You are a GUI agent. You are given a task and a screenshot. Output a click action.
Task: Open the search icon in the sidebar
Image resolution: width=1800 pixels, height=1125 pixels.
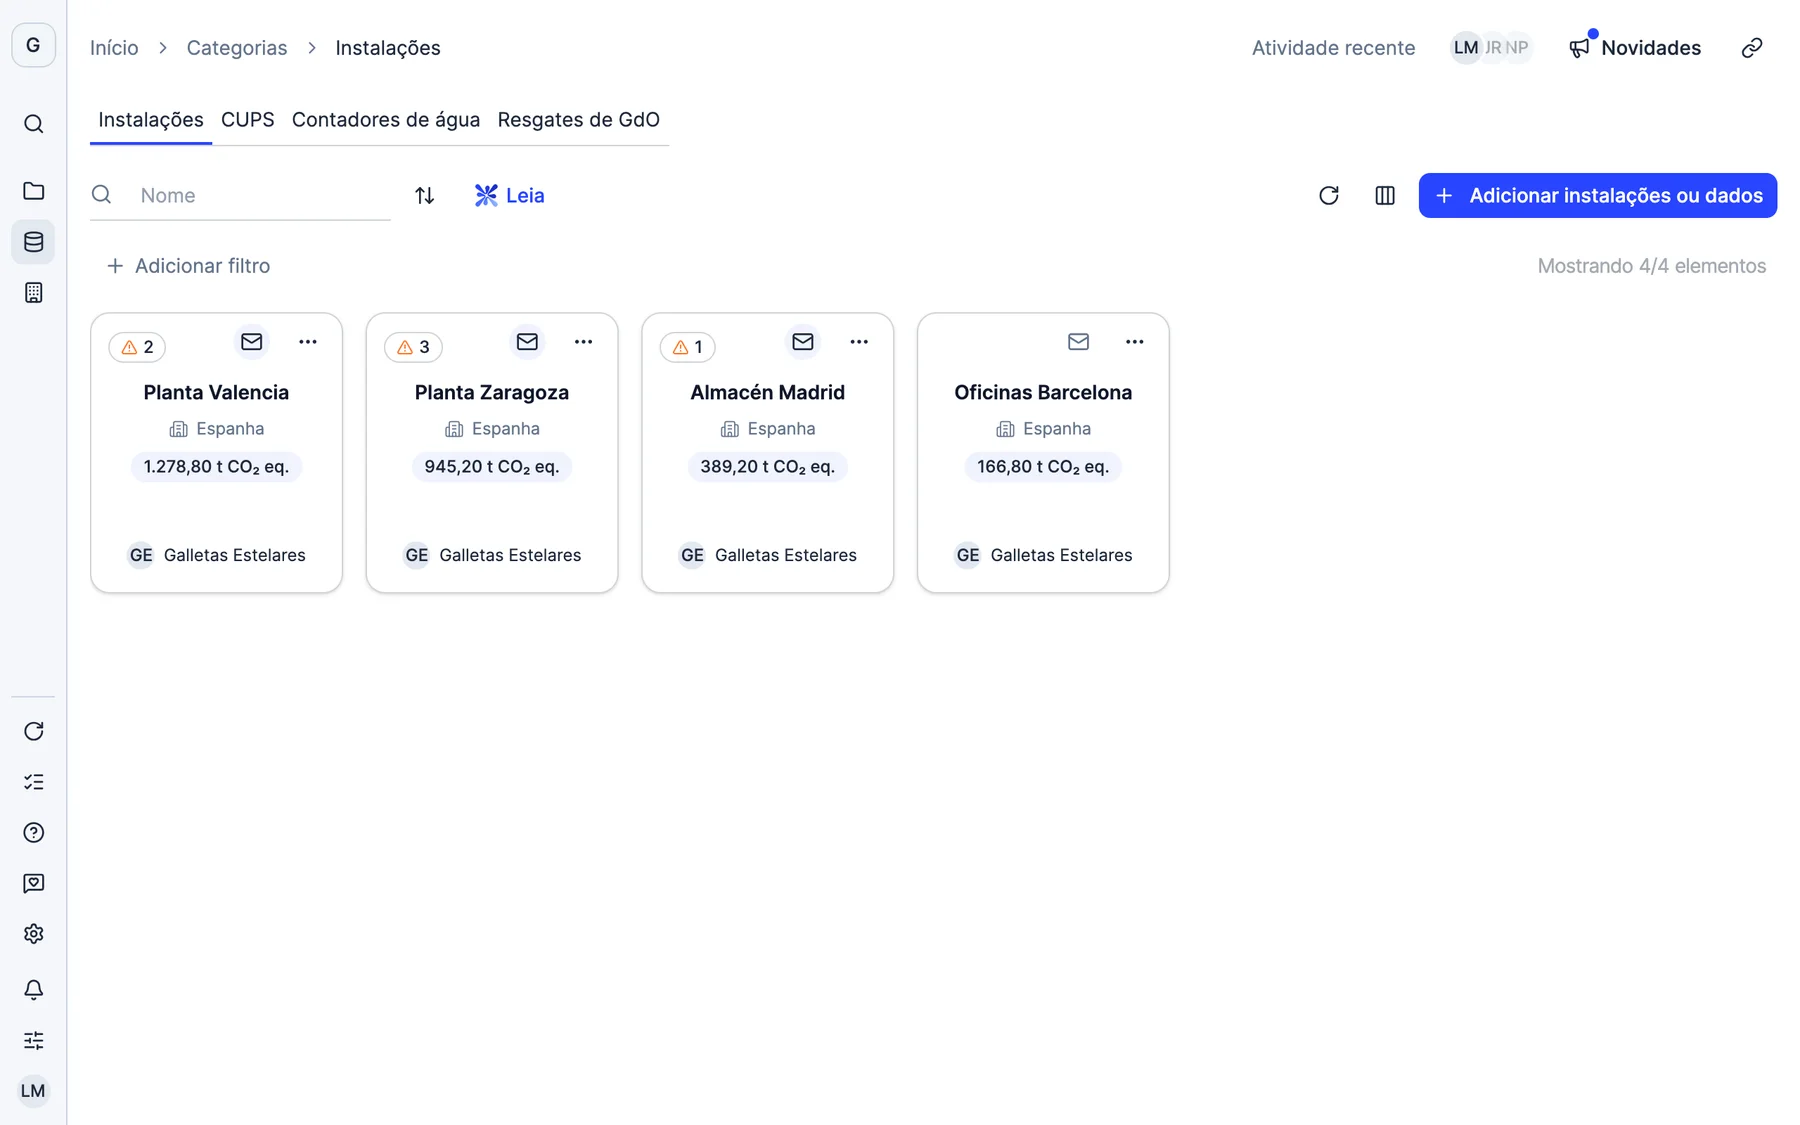click(x=33, y=124)
